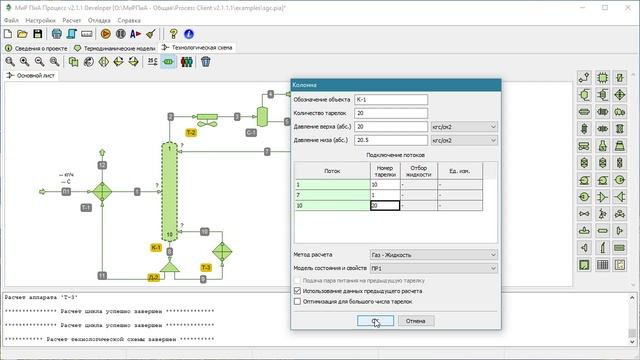Open the Отладка menu
Viewport: 640px width, 360px height.
[99, 20]
